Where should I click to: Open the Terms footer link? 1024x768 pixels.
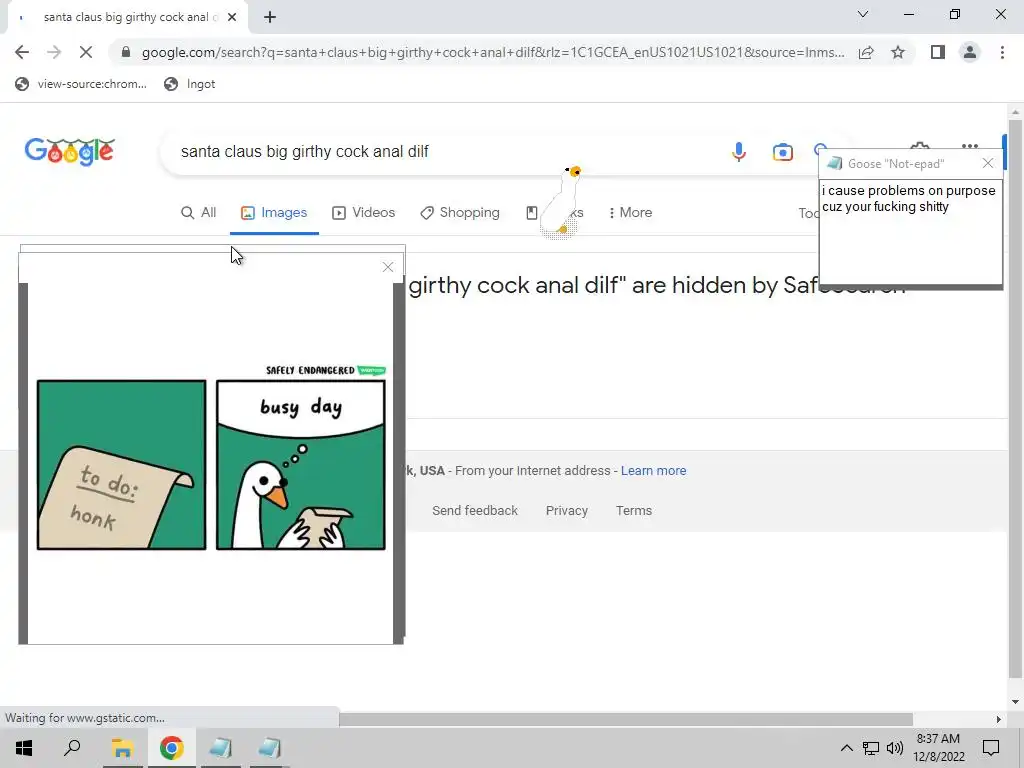[633, 511]
